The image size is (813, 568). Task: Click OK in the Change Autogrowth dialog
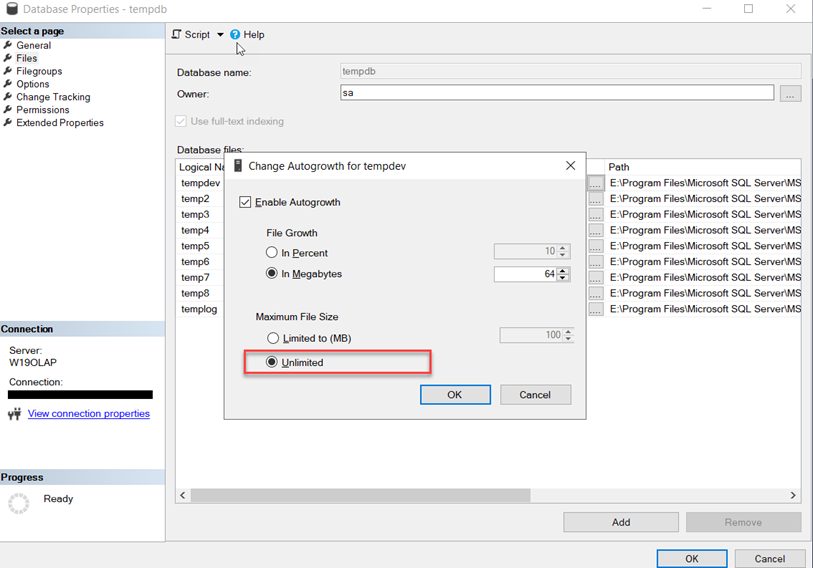[x=455, y=395]
